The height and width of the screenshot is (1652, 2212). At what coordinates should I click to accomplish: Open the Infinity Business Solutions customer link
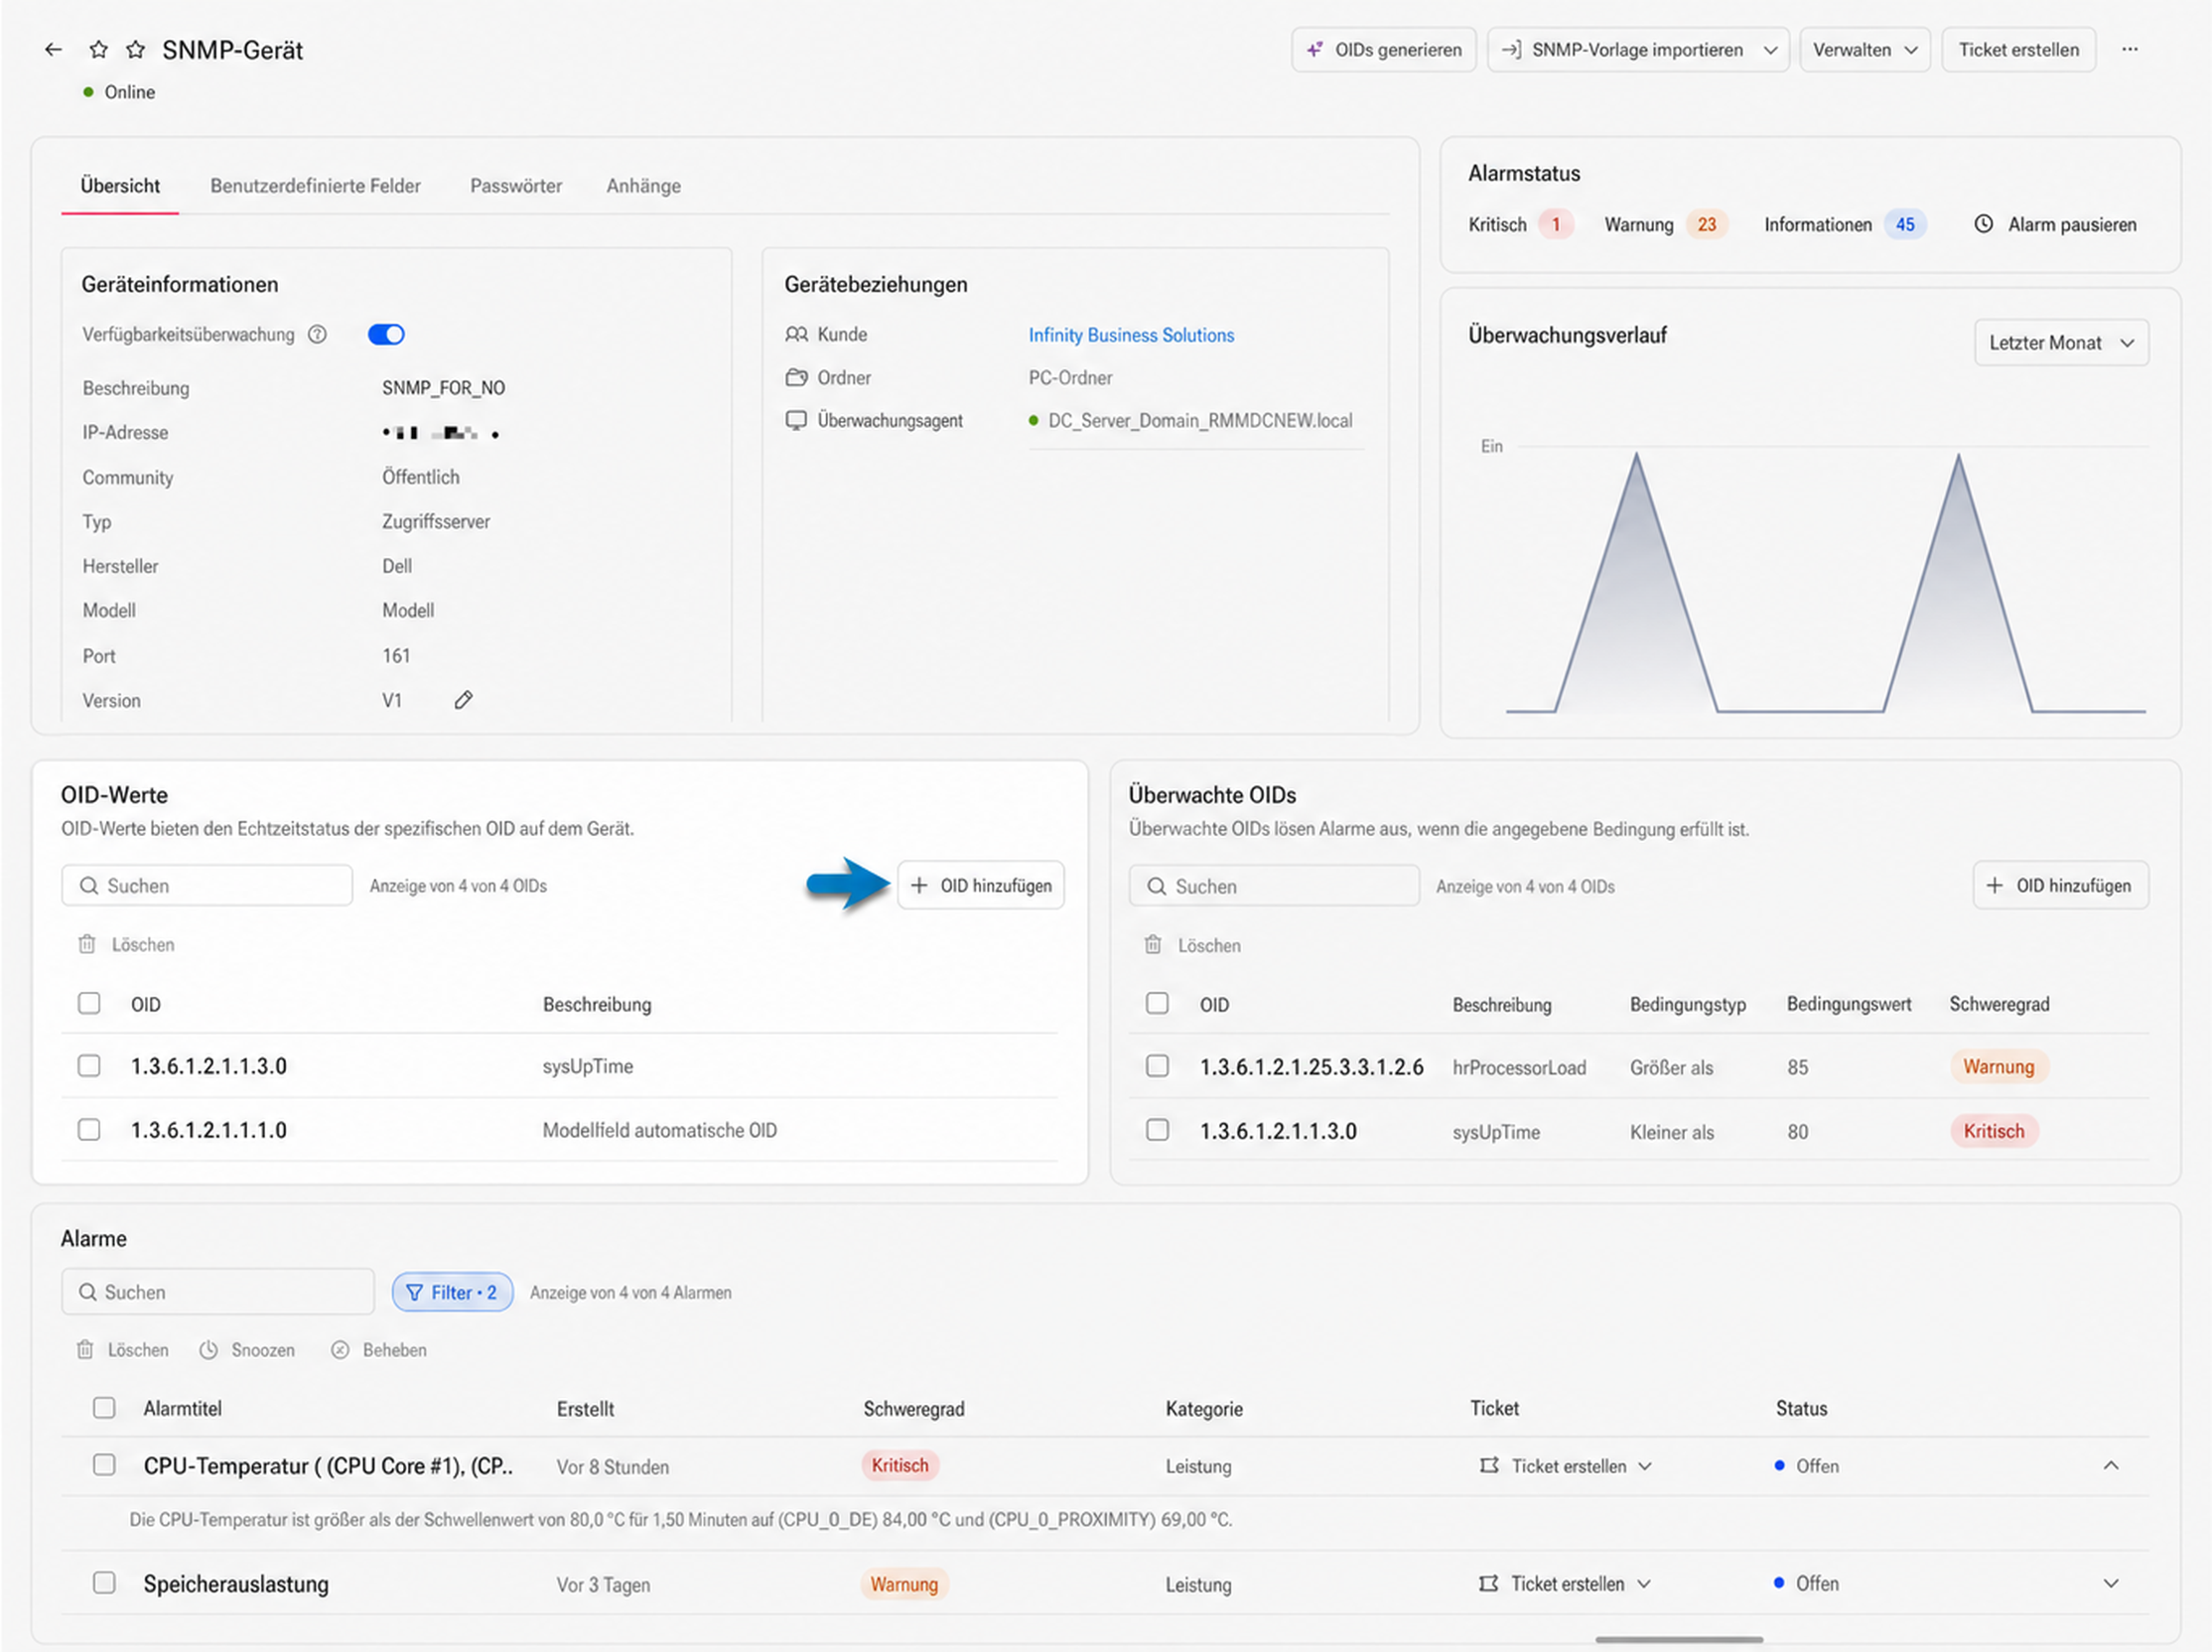pos(1131,335)
